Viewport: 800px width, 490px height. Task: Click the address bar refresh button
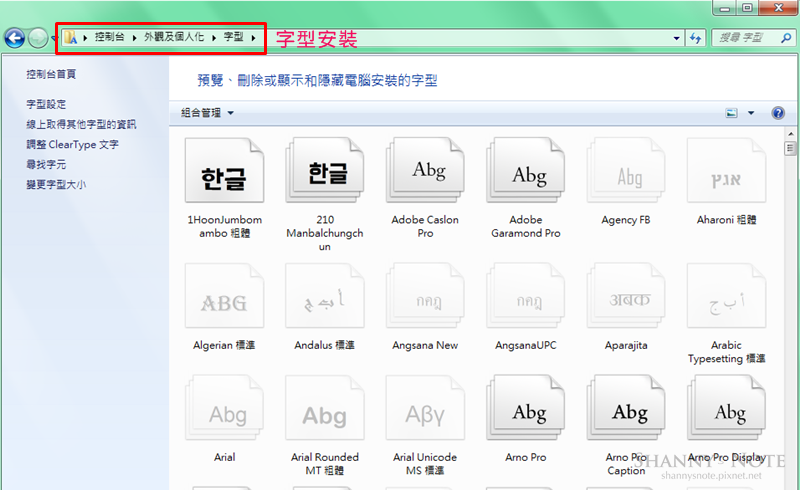[x=695, y=38]
